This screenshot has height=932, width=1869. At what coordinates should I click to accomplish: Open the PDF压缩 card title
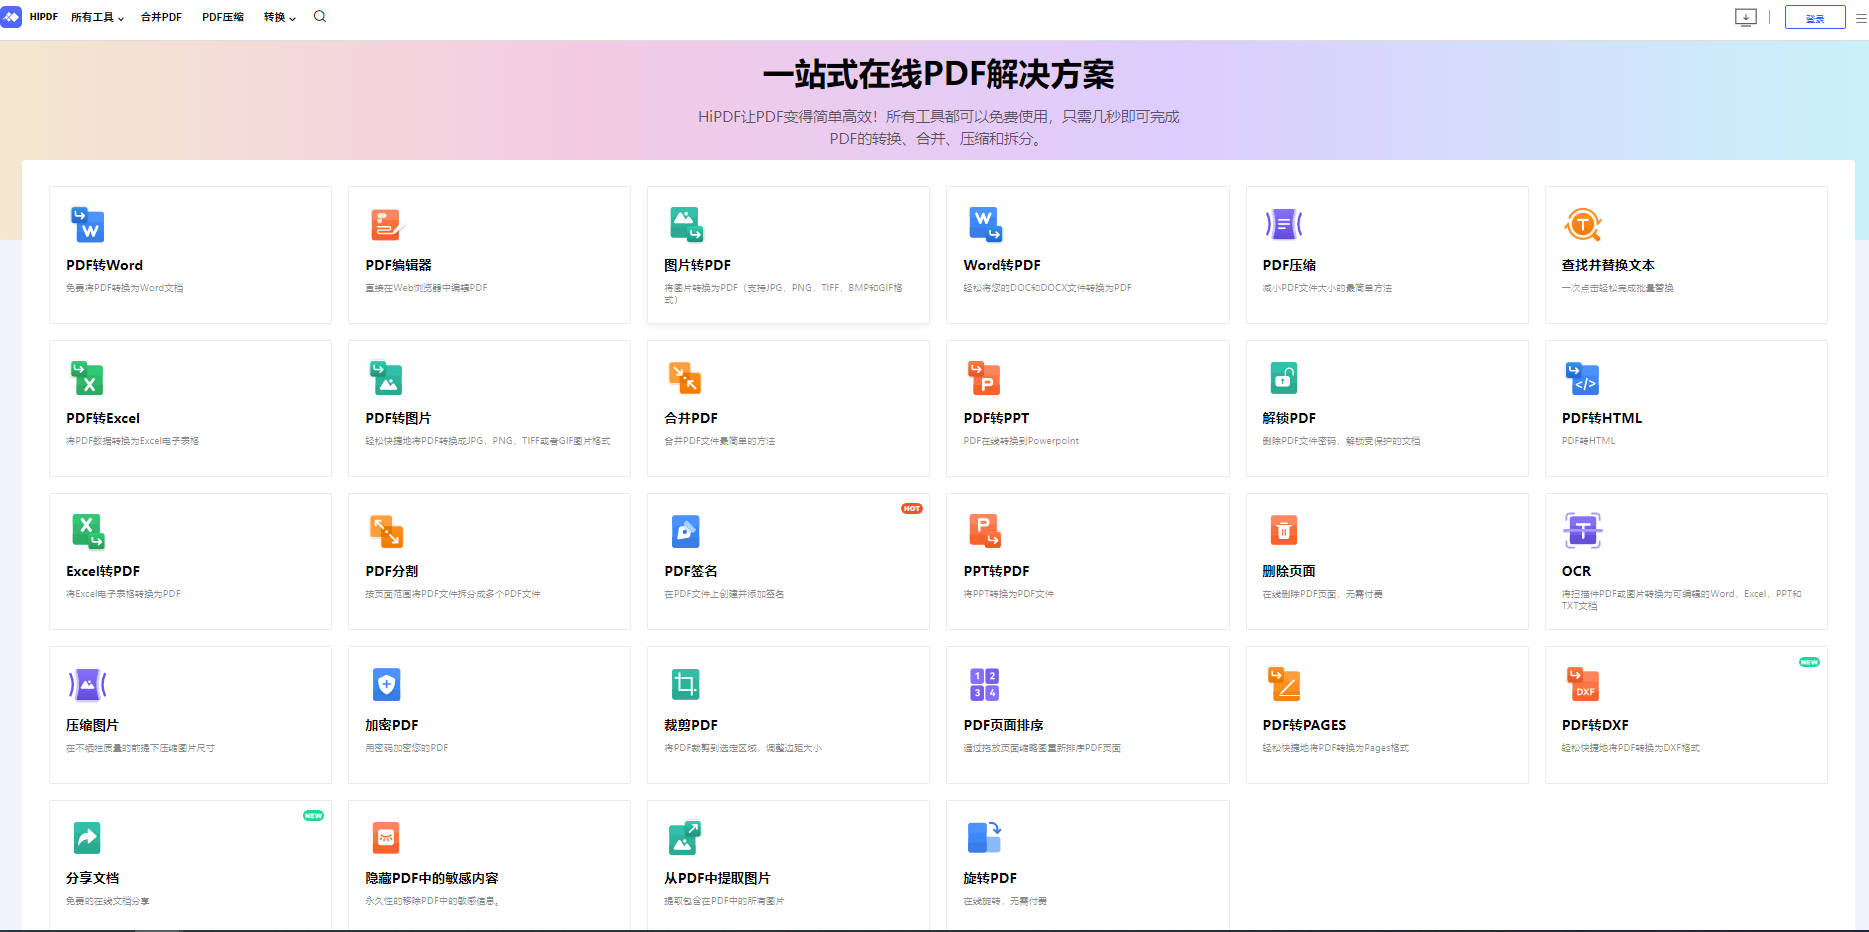point(1289,265)
